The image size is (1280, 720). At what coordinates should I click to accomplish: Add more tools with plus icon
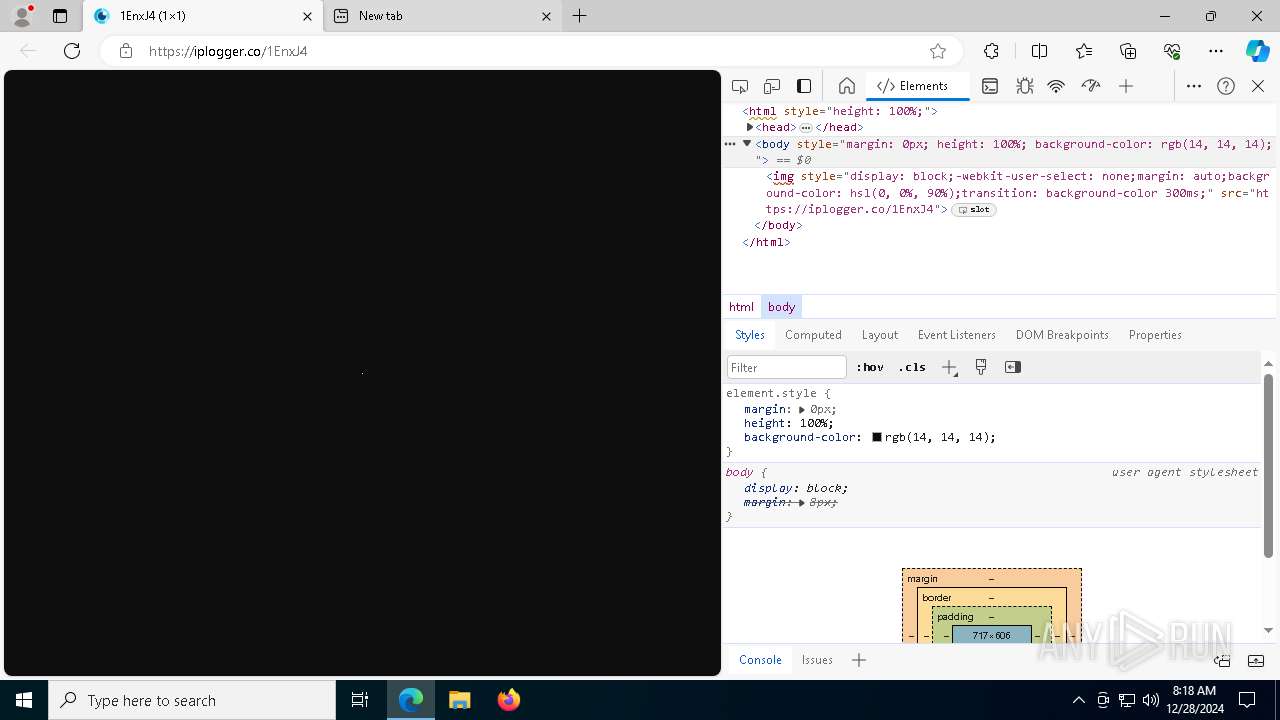tap(1126, 86)
